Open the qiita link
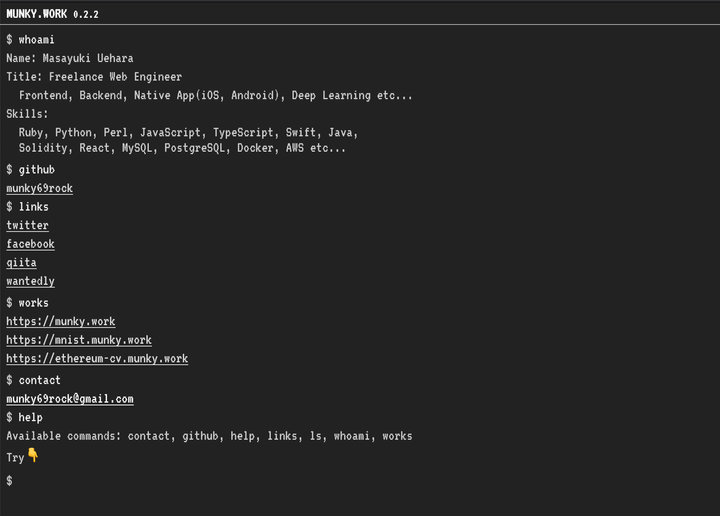The width and height of the screenshot is (720, 516). coord(21,263)
